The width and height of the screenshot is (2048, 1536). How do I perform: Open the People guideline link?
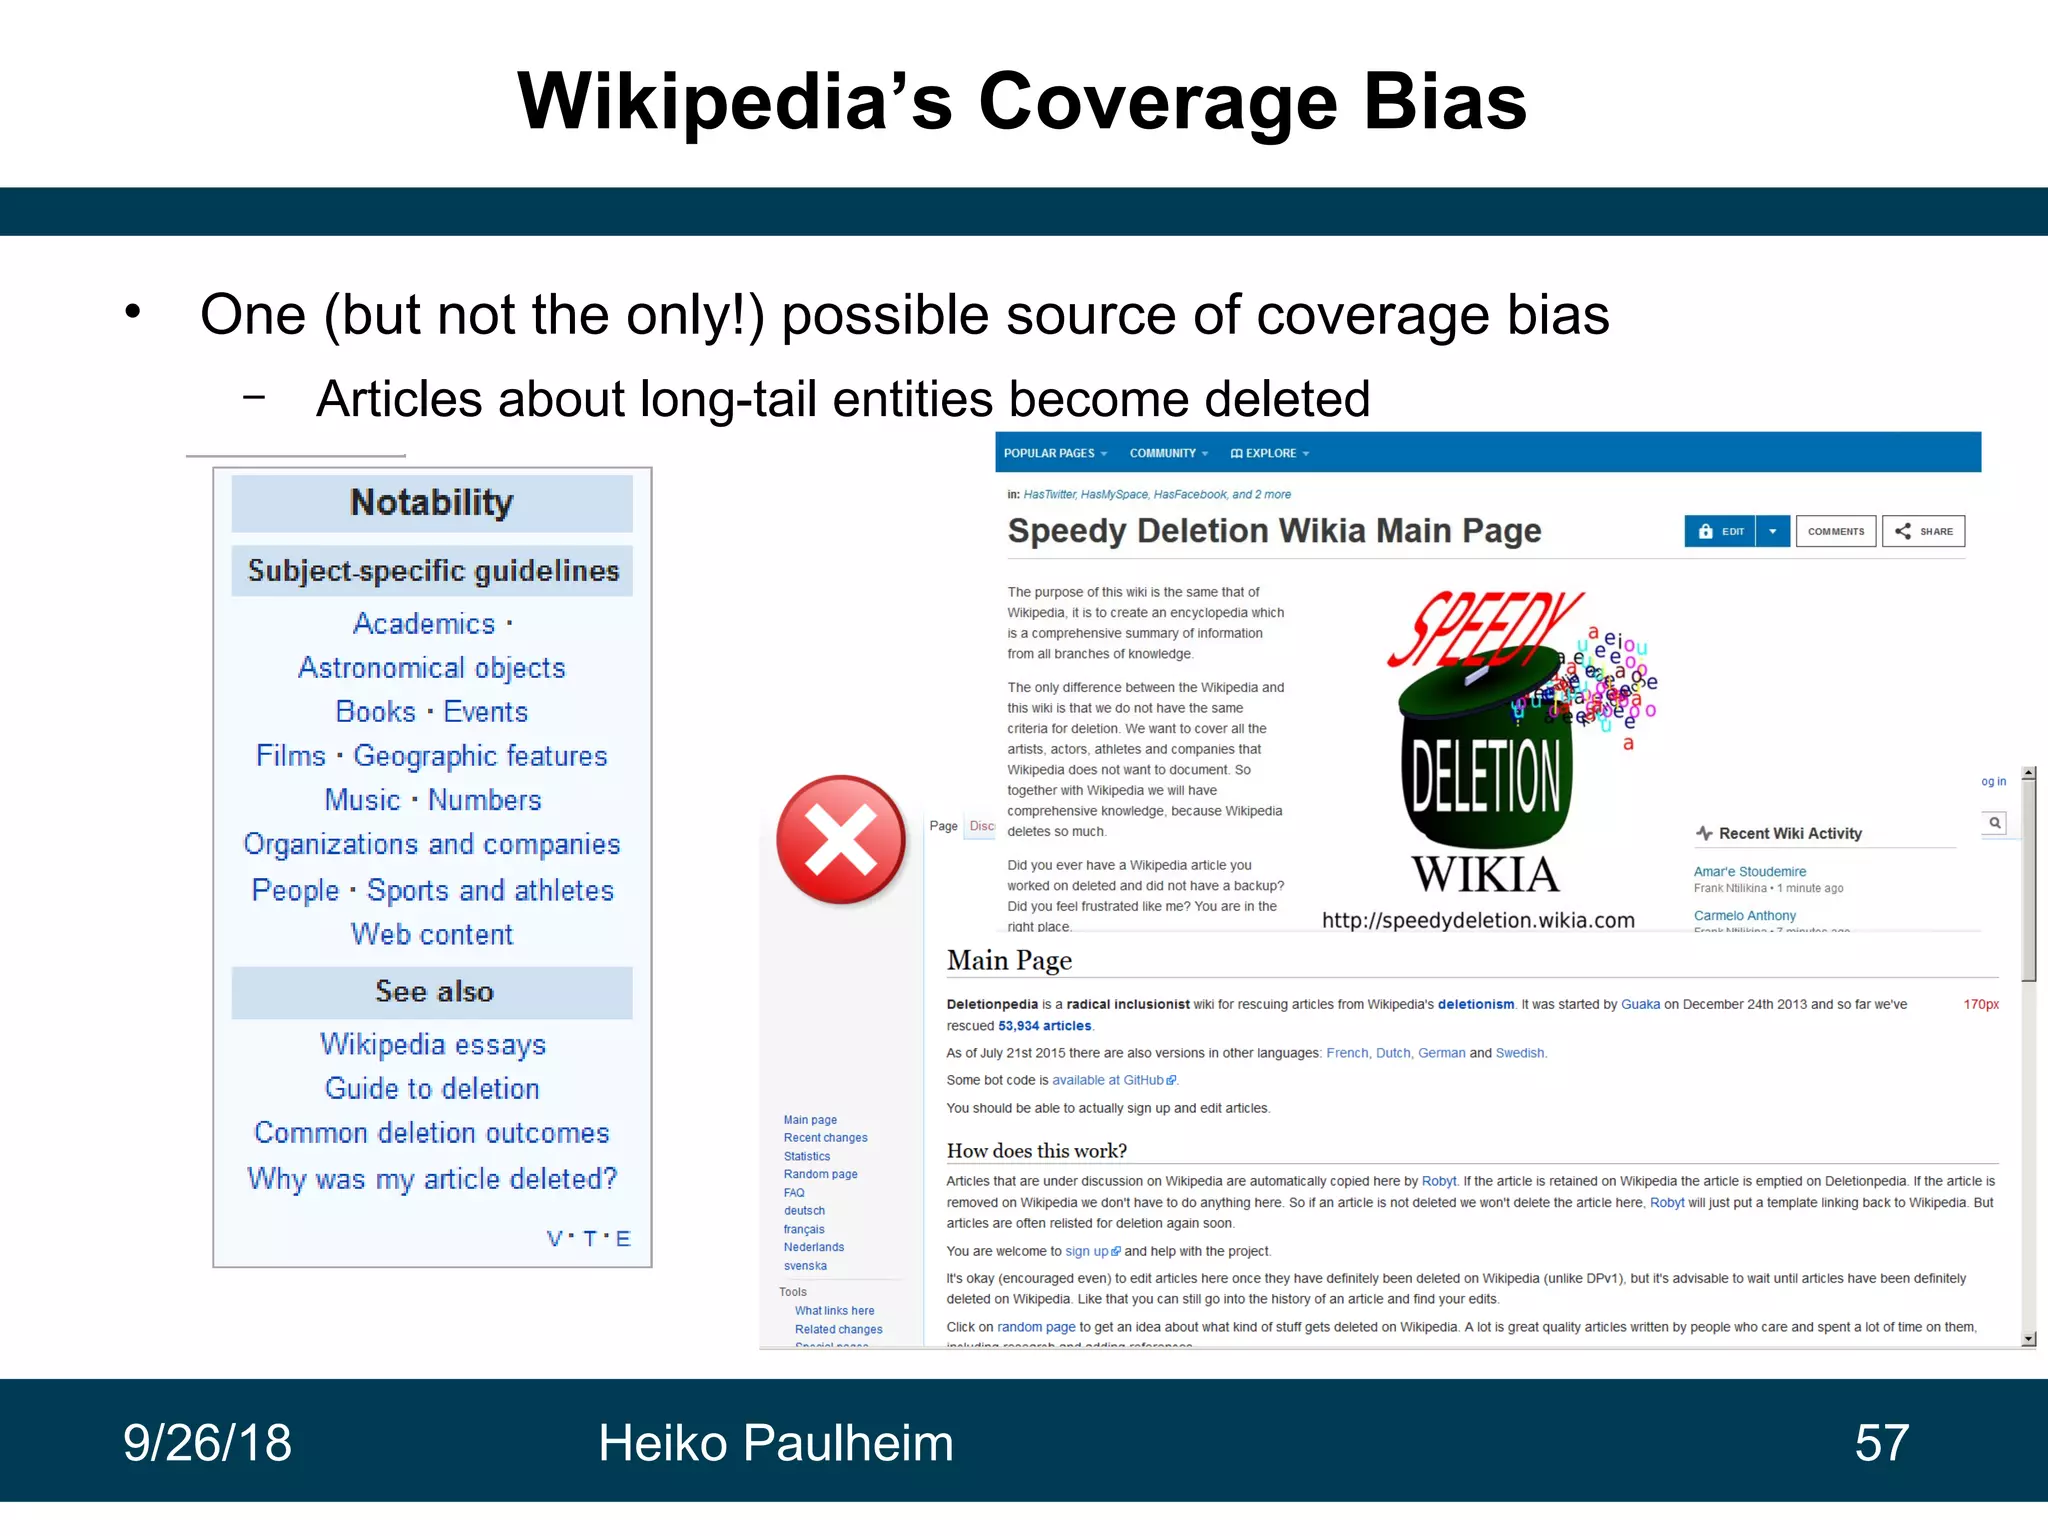click(x=296, y=890)
